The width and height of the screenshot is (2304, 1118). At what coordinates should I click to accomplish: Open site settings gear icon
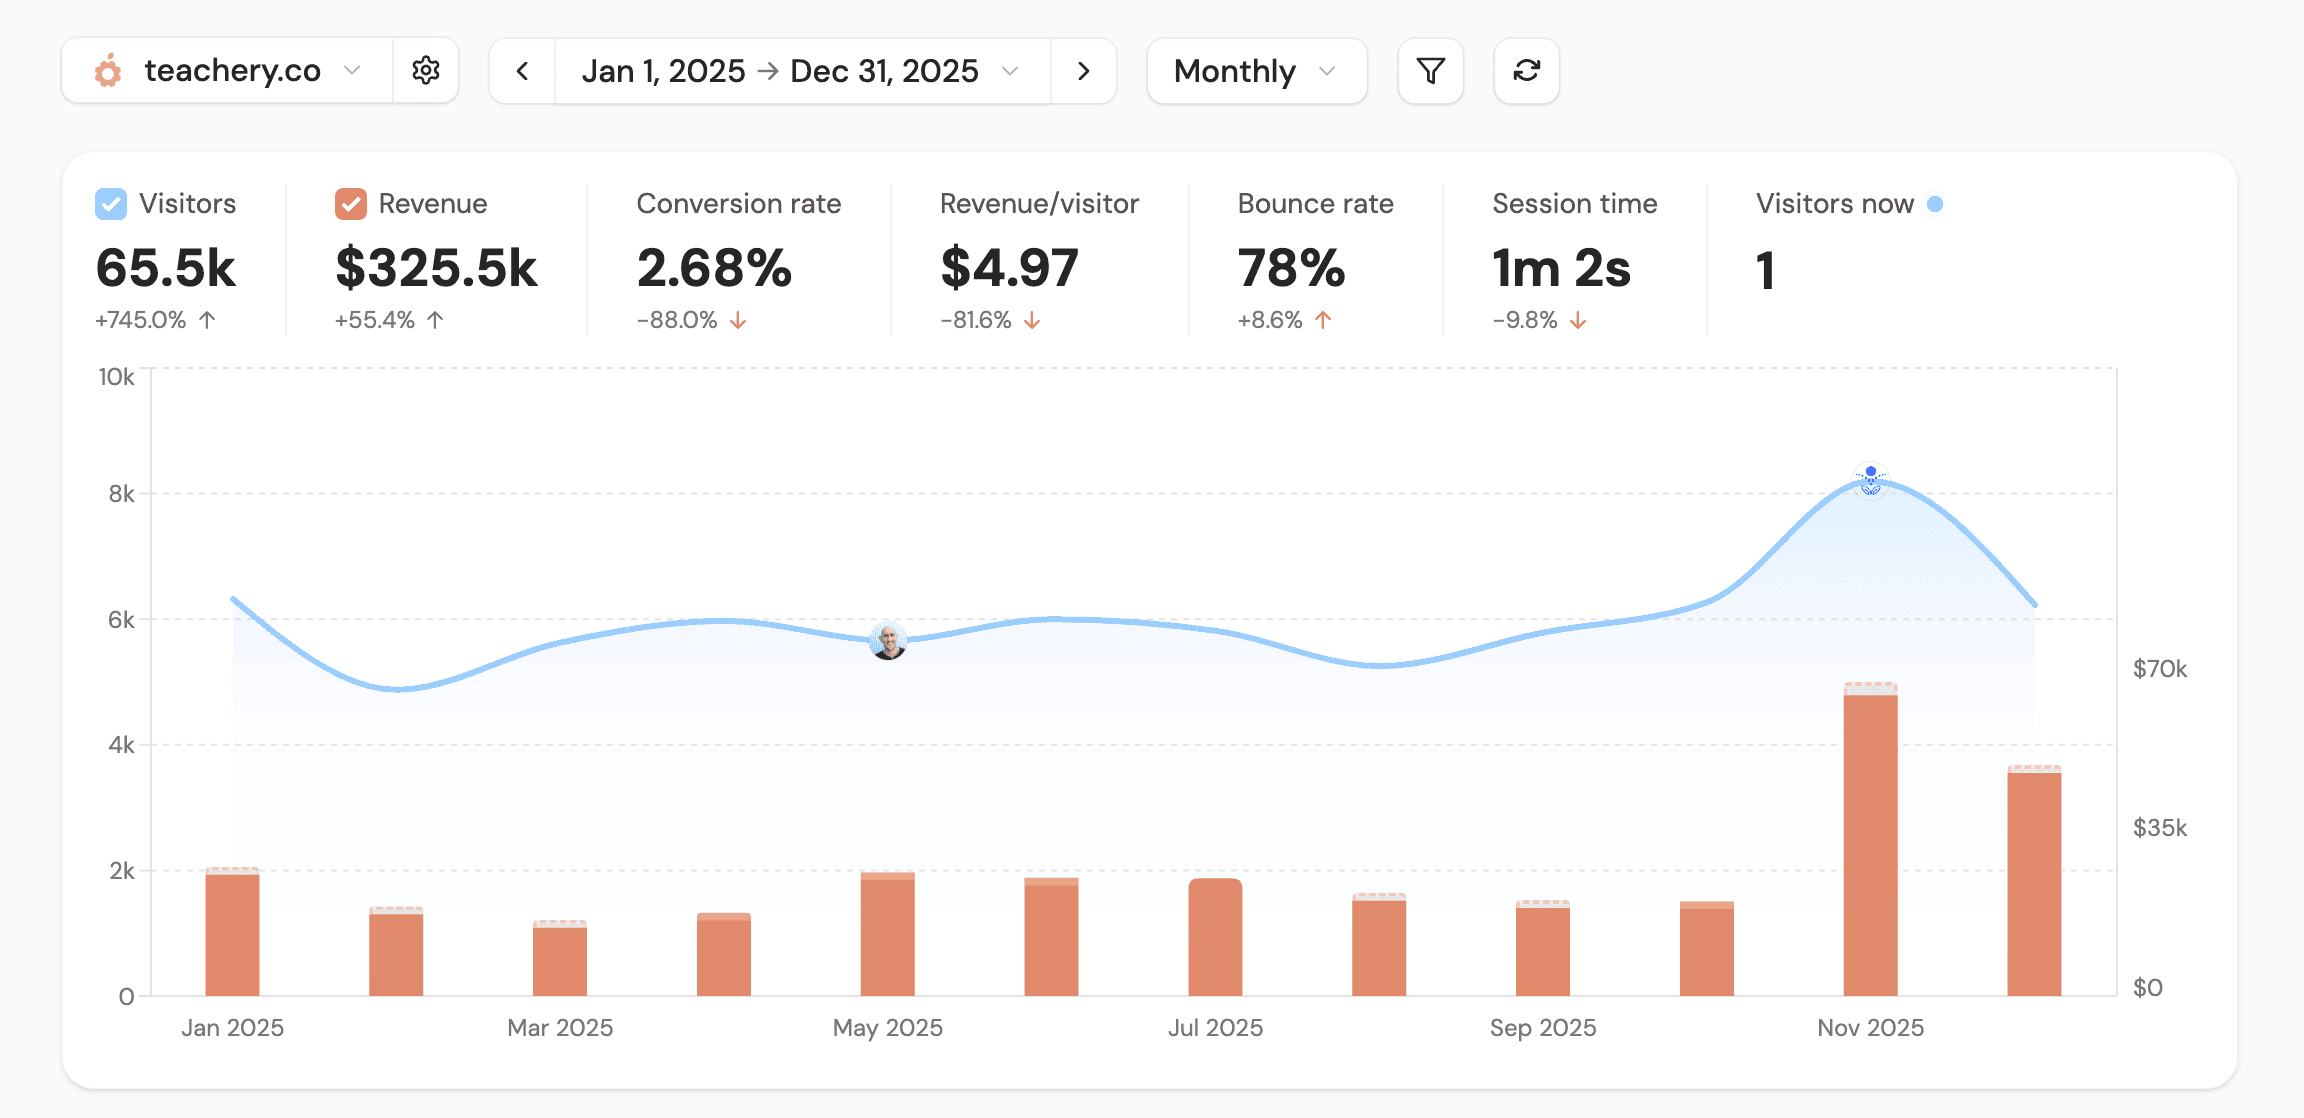tap(426, 70)
